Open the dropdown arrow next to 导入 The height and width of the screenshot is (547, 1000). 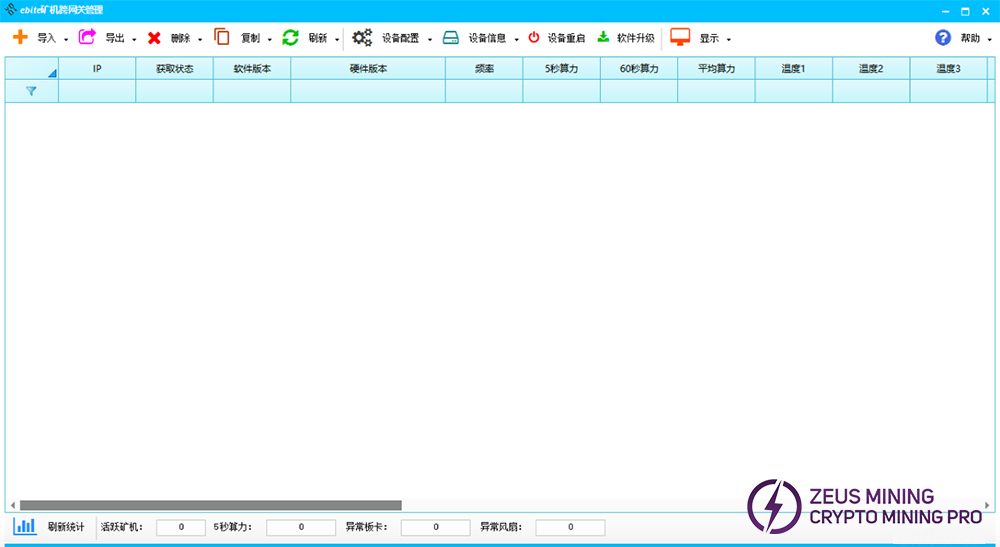(66, 40)
